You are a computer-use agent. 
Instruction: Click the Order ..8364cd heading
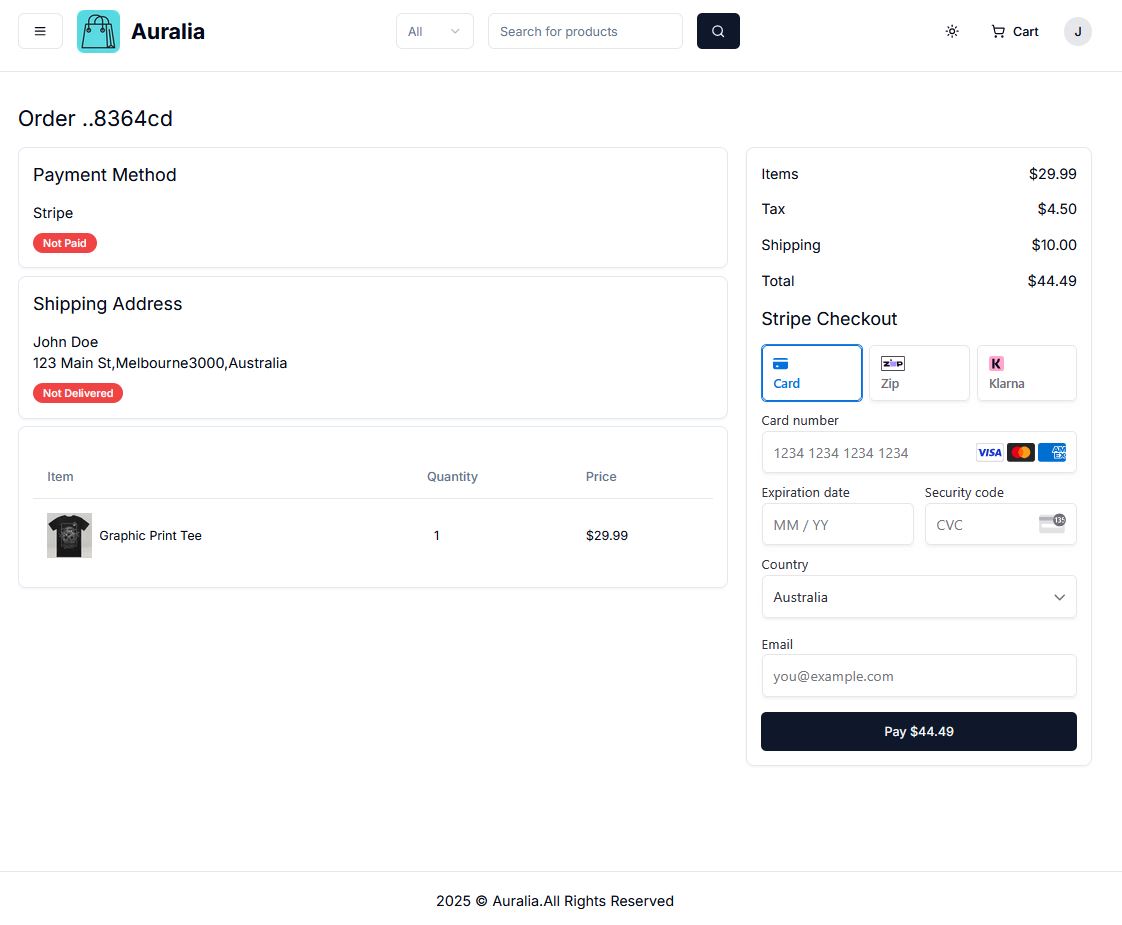click(x=95, y=118)
